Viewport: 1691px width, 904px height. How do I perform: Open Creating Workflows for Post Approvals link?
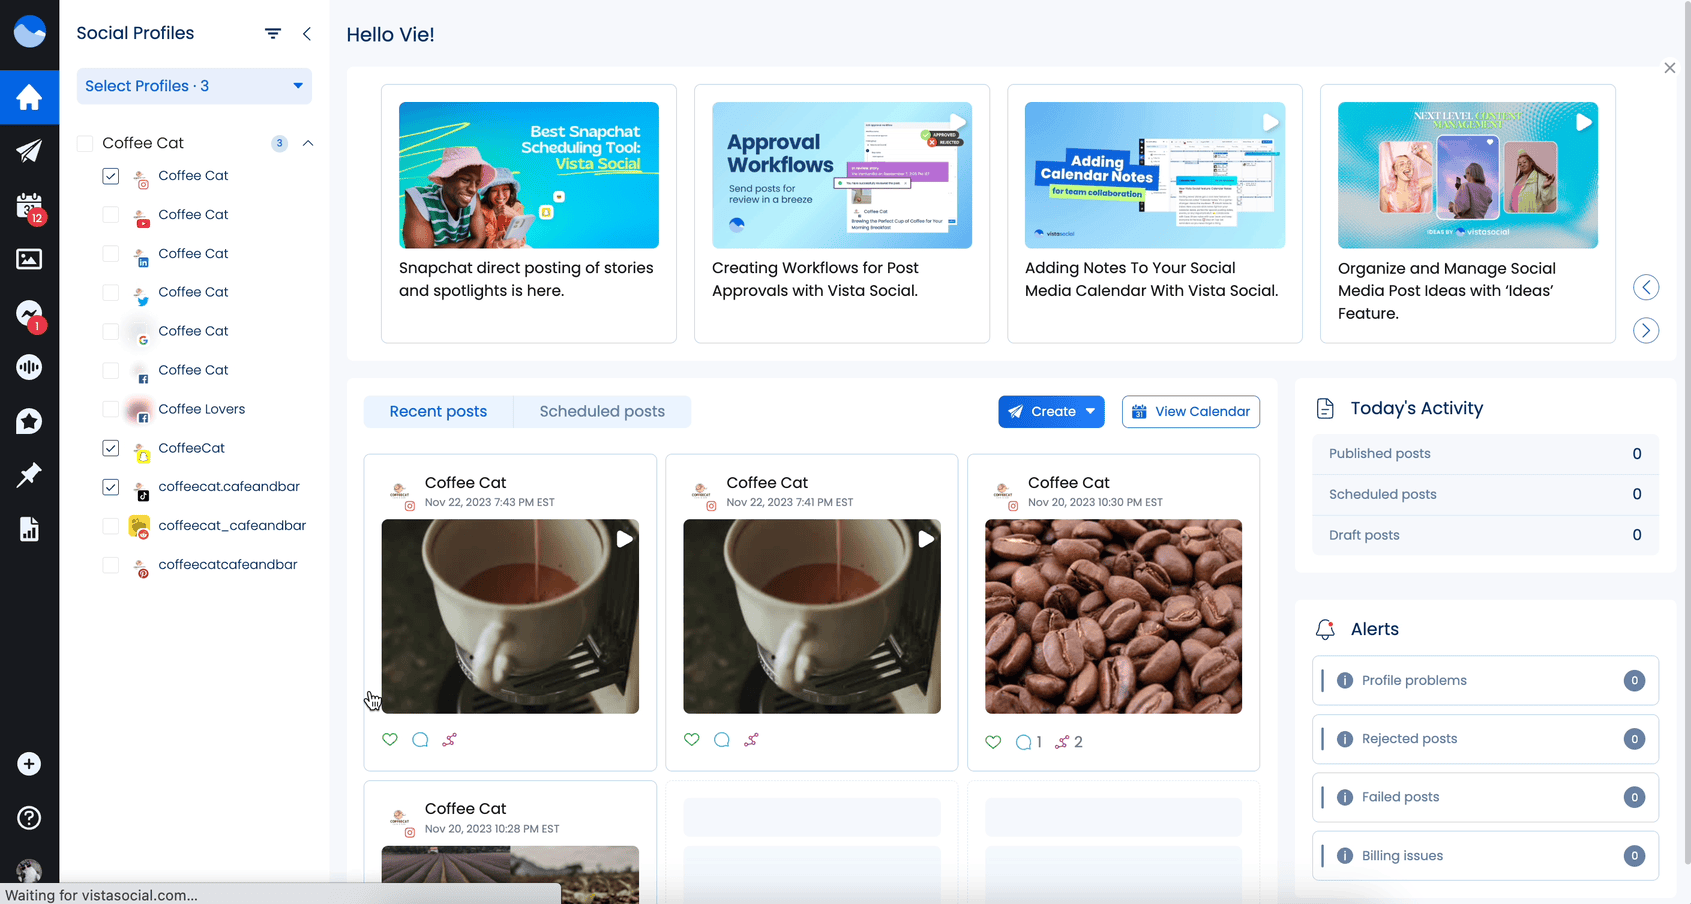(815, 279)
